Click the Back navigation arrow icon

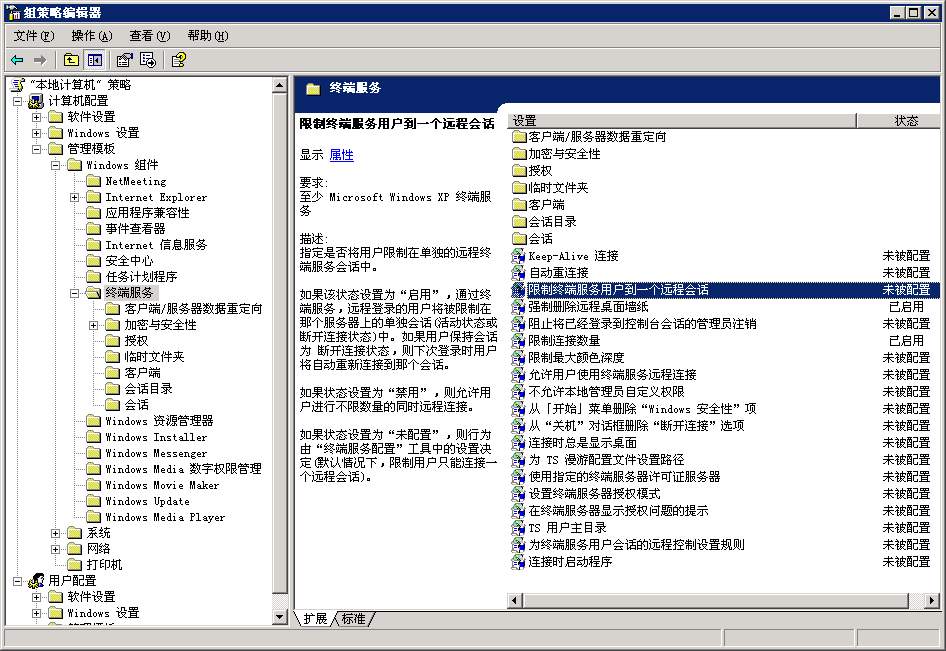click(16, 59)
